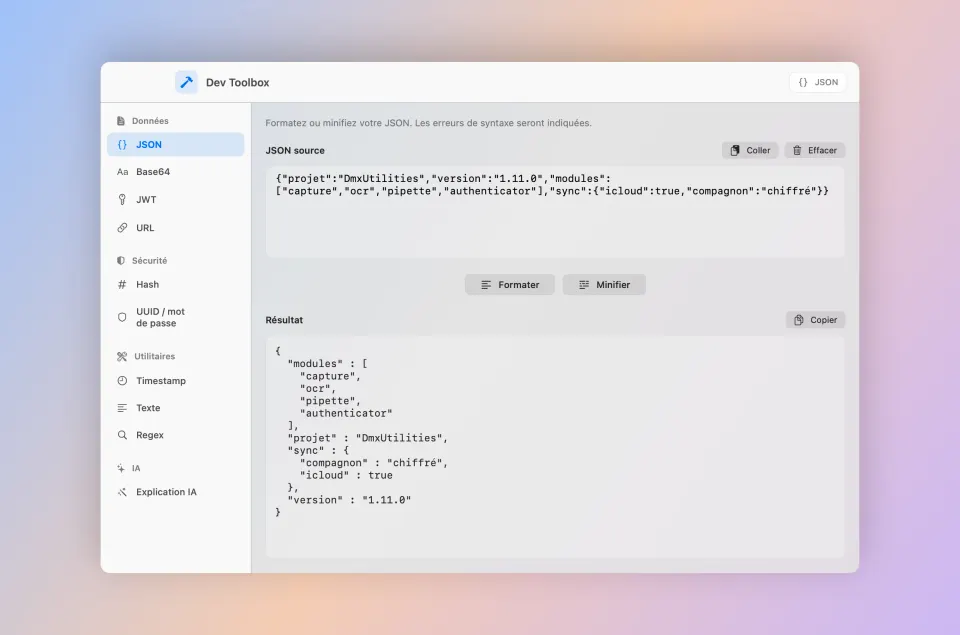Click the Base64 'Aa' icon
The height and width of the screenshot is (635, 960).
122,172
